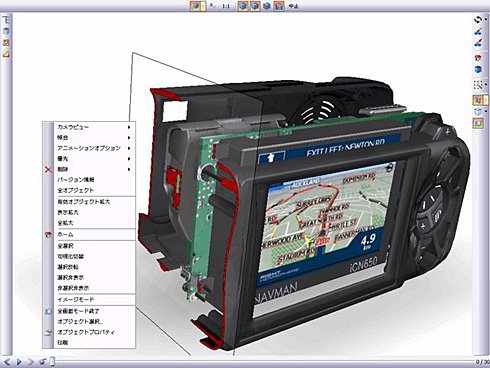Toggle the first highlighted cube icon after 1:1

click(243, 6)
